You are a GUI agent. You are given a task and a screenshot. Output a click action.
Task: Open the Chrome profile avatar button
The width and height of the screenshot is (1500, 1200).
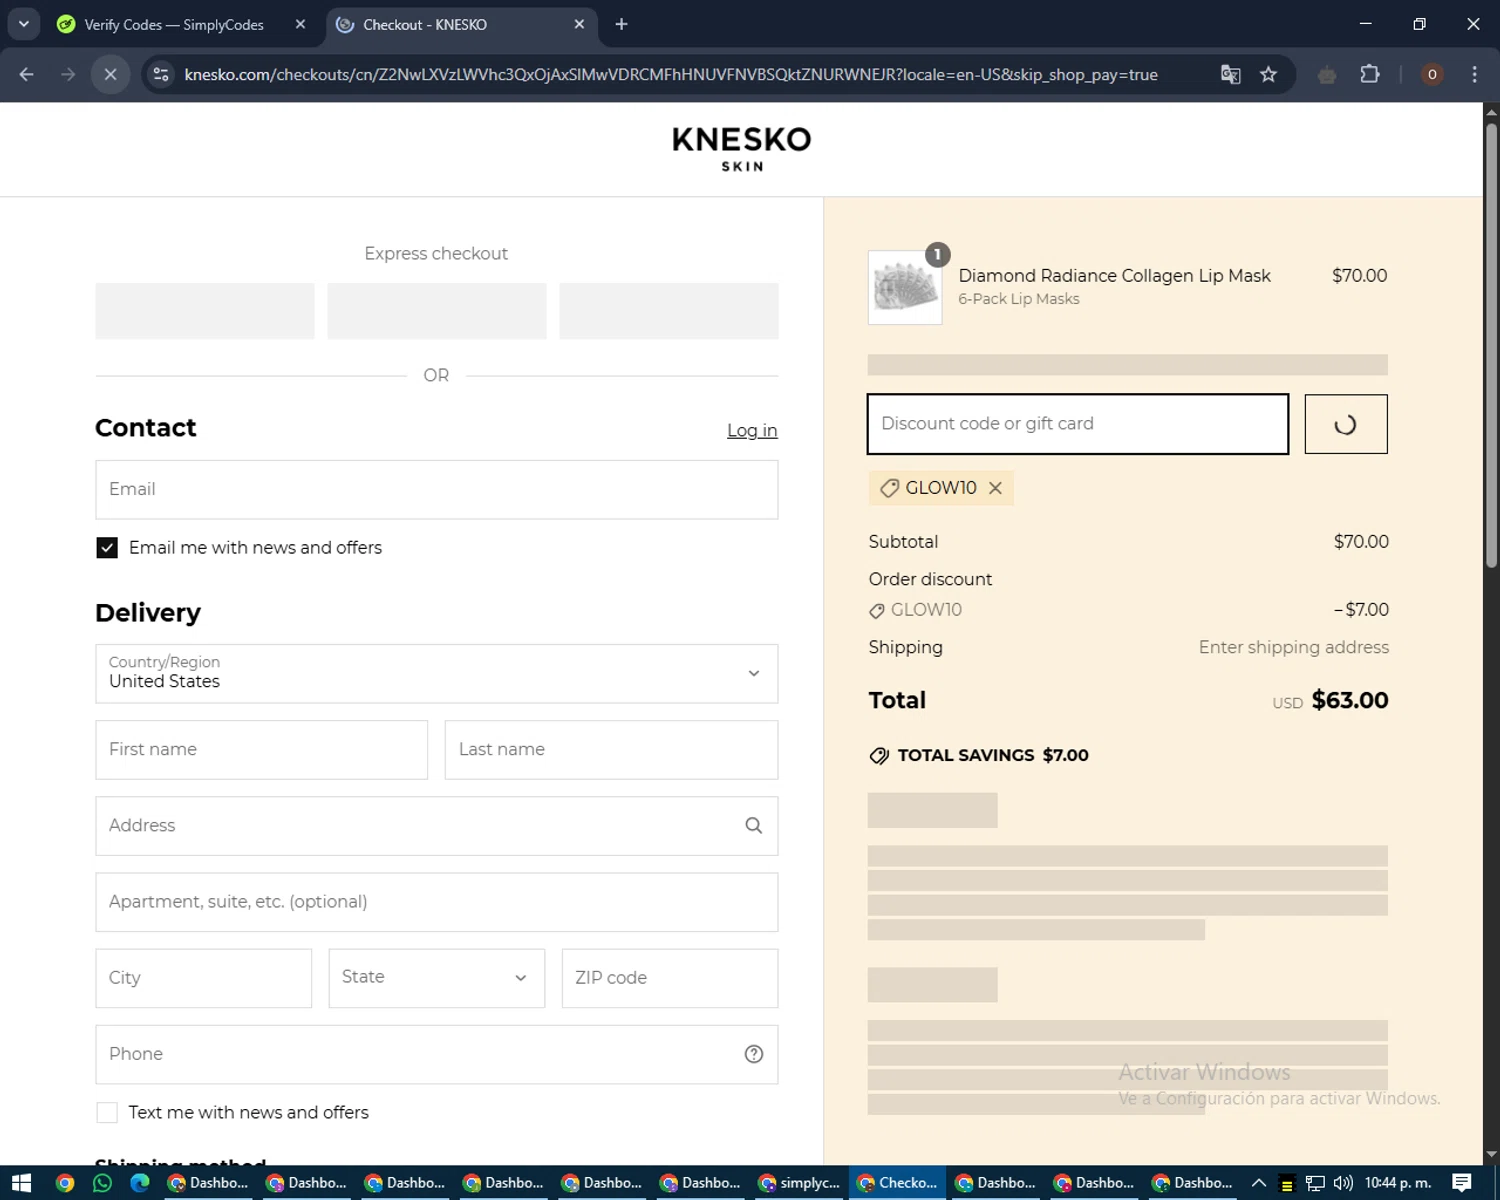coord(1432,74)
